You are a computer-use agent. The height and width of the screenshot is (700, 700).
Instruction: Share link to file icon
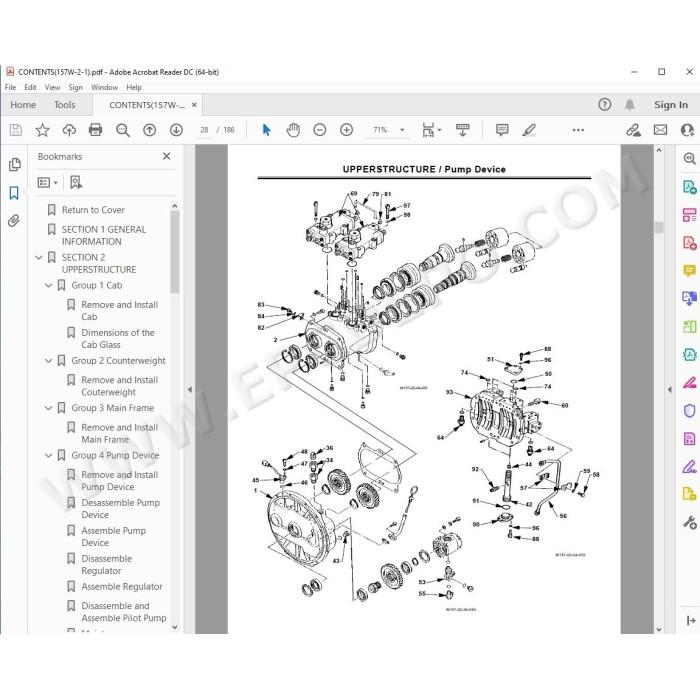coord(633,130)
